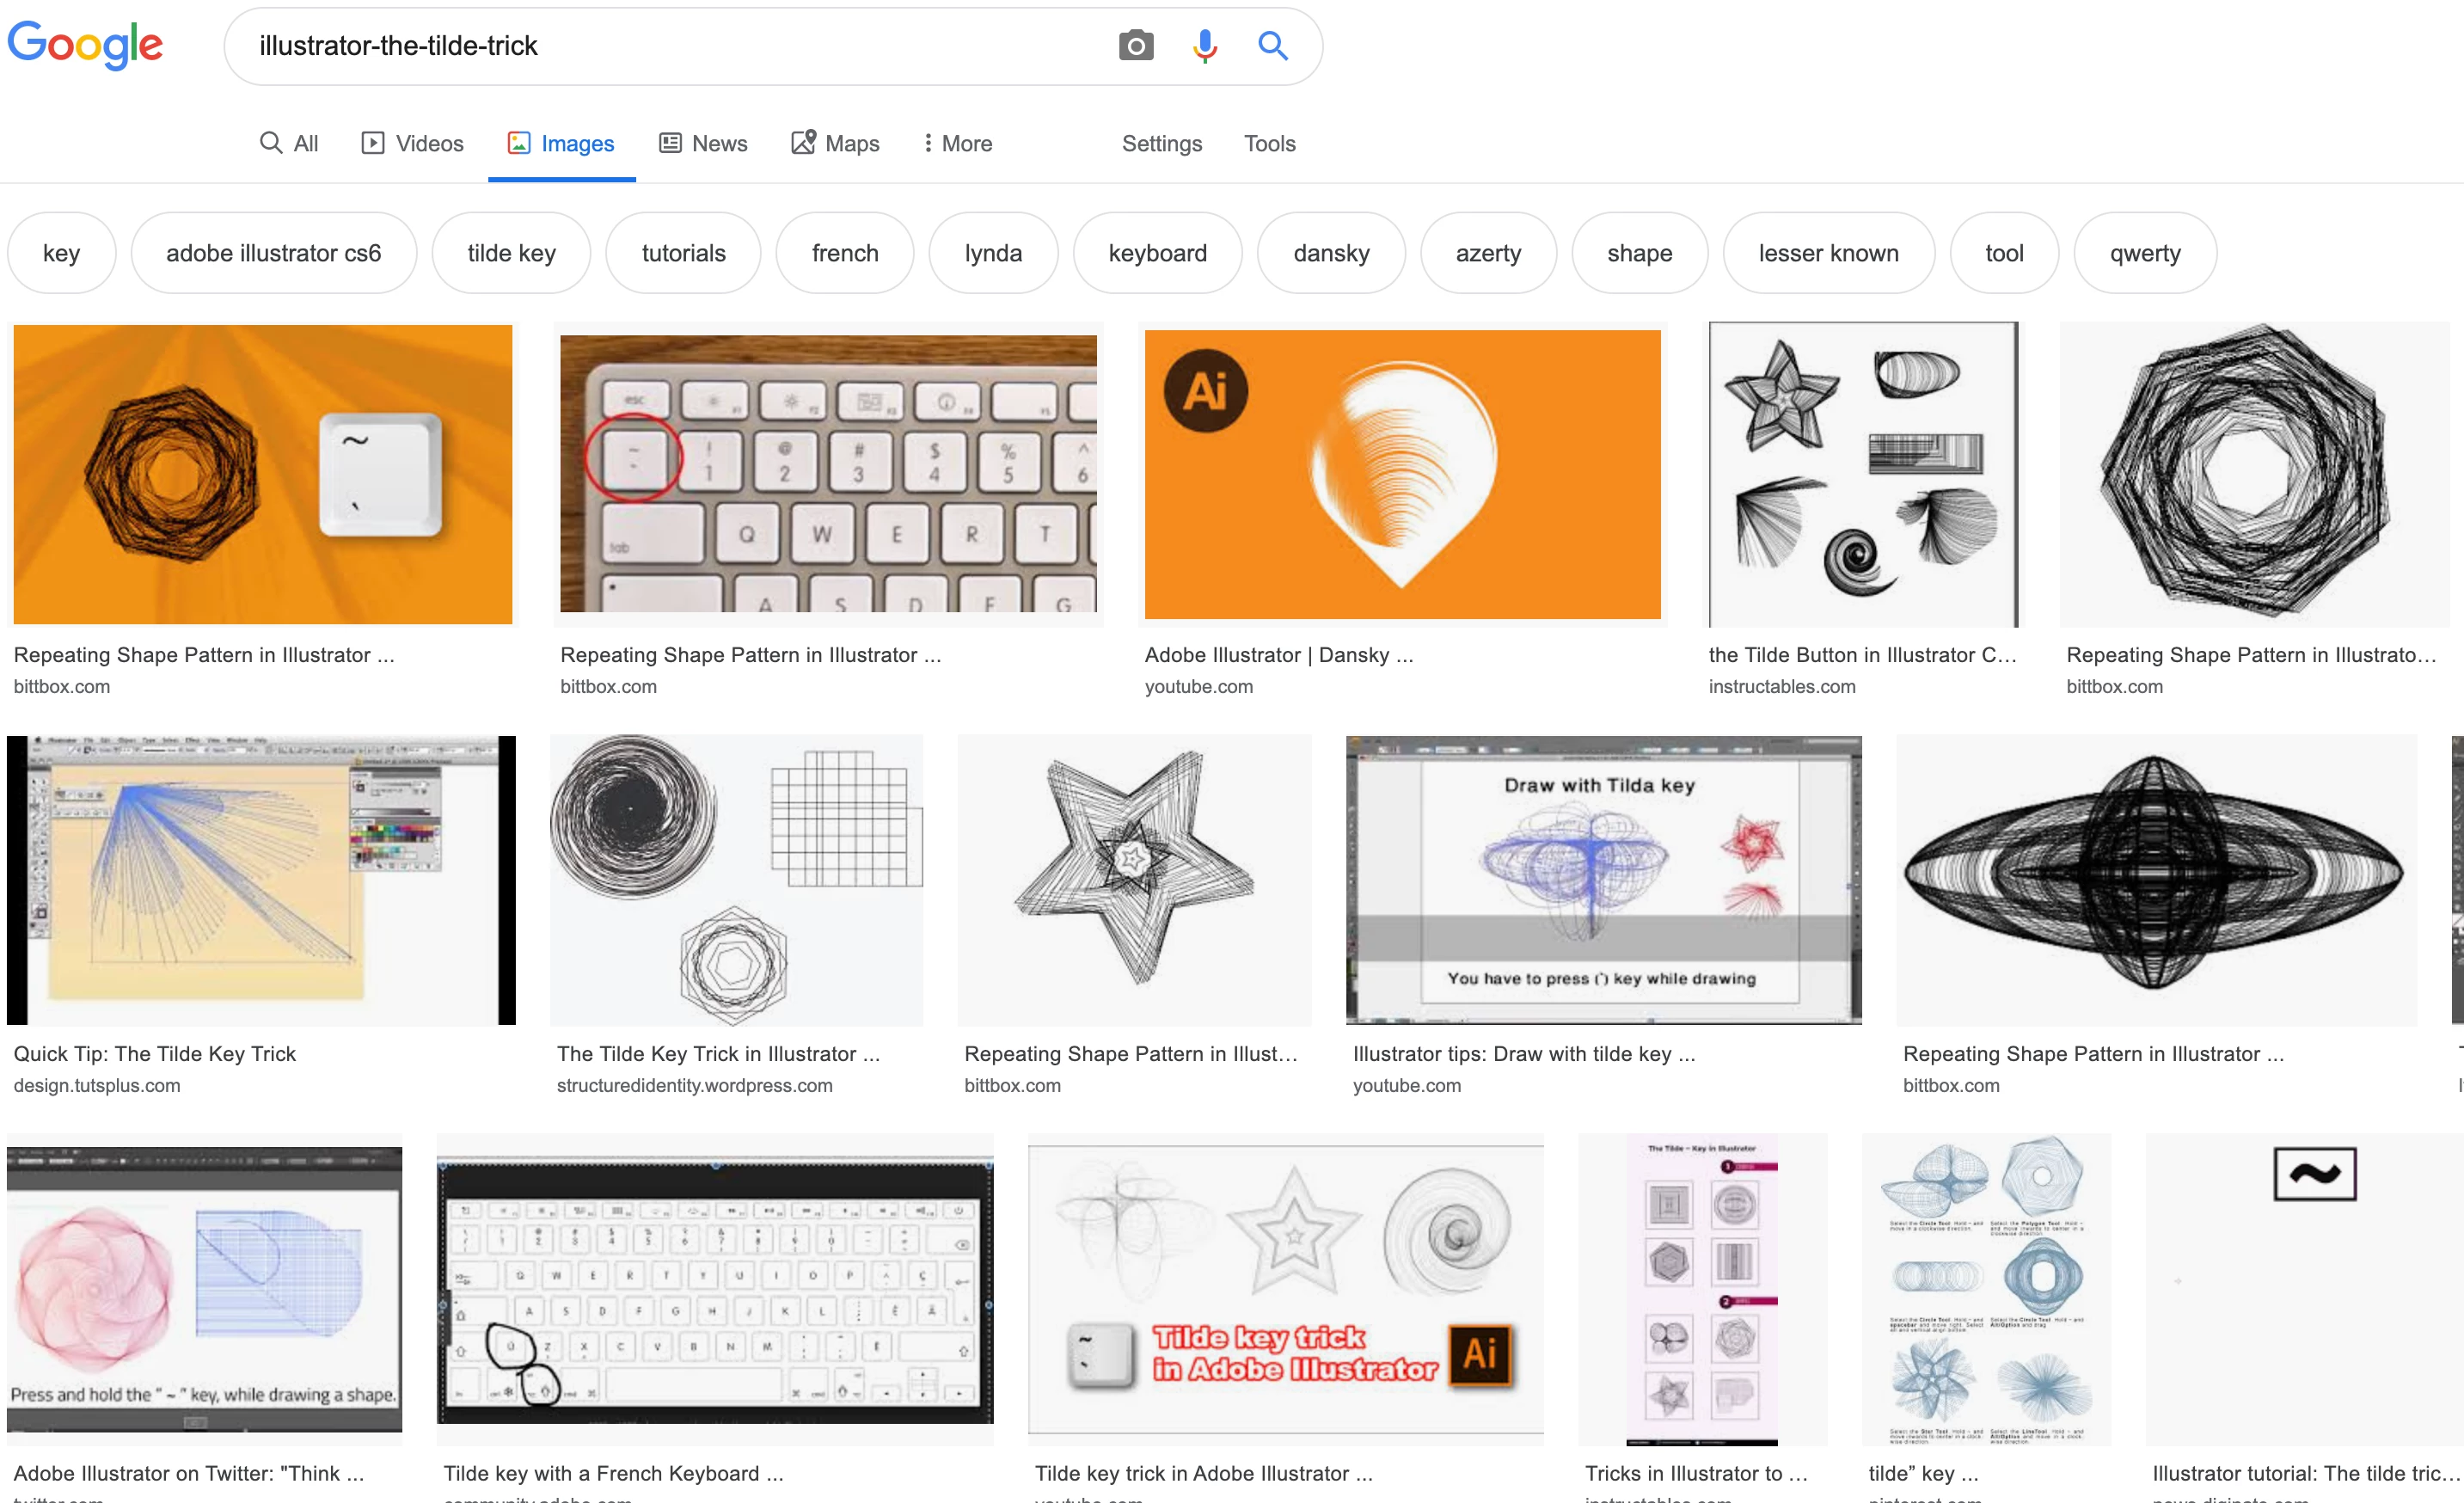The height and width of the screenshot is (1503, 2464).
Task: Select the 'lesser known' filter chip
Action: (1827, 253)
